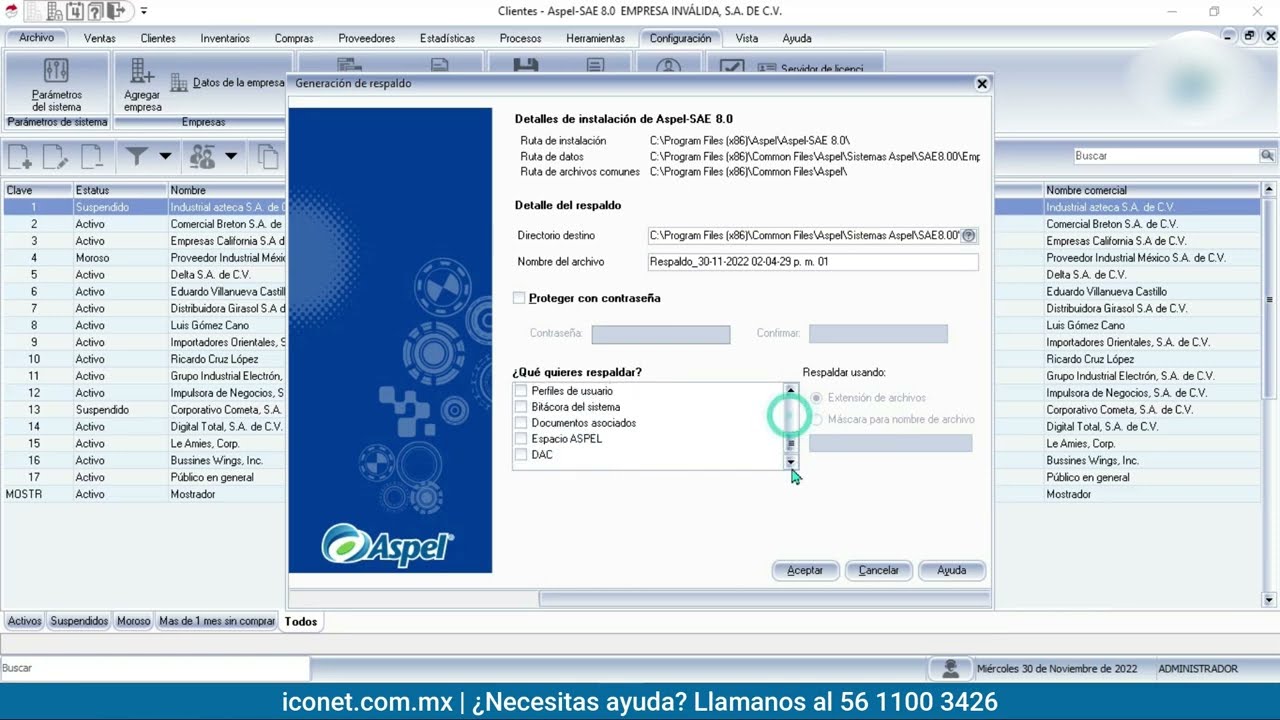
Task: Click the delete client document-minus icon
Action: tap(91, 156)
